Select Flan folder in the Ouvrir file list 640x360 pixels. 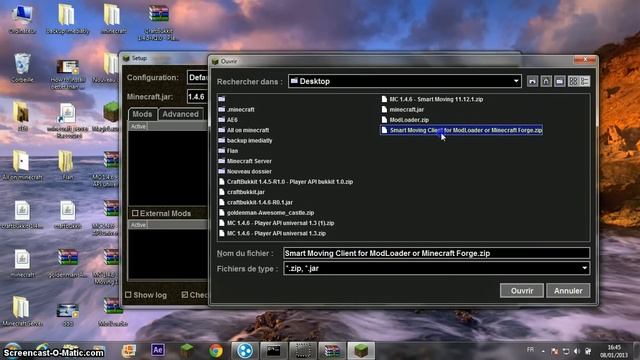[228, 151]
